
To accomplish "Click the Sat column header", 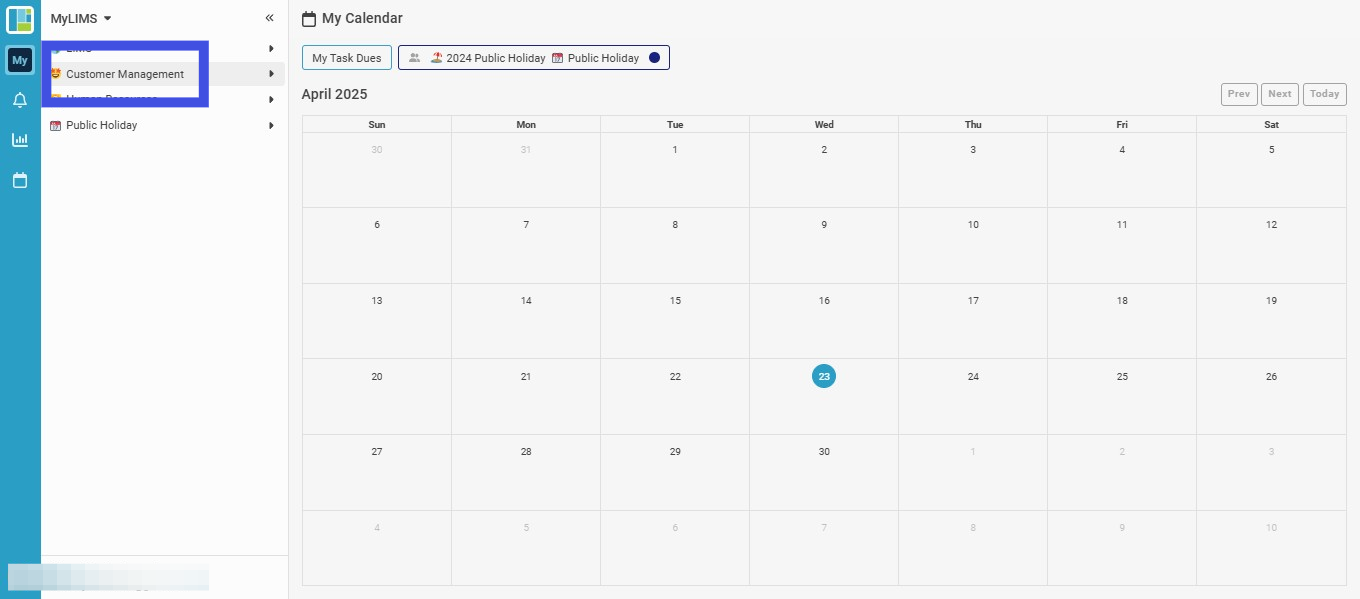I will click(1271, 125).
